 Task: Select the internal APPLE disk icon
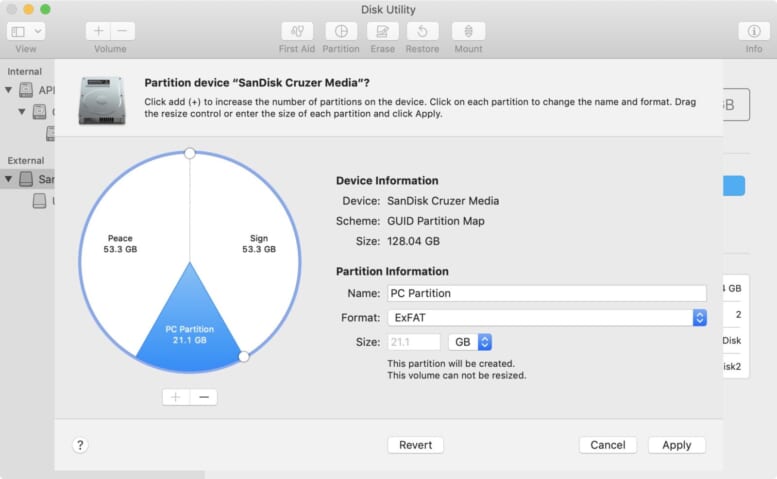coord(26,90)
